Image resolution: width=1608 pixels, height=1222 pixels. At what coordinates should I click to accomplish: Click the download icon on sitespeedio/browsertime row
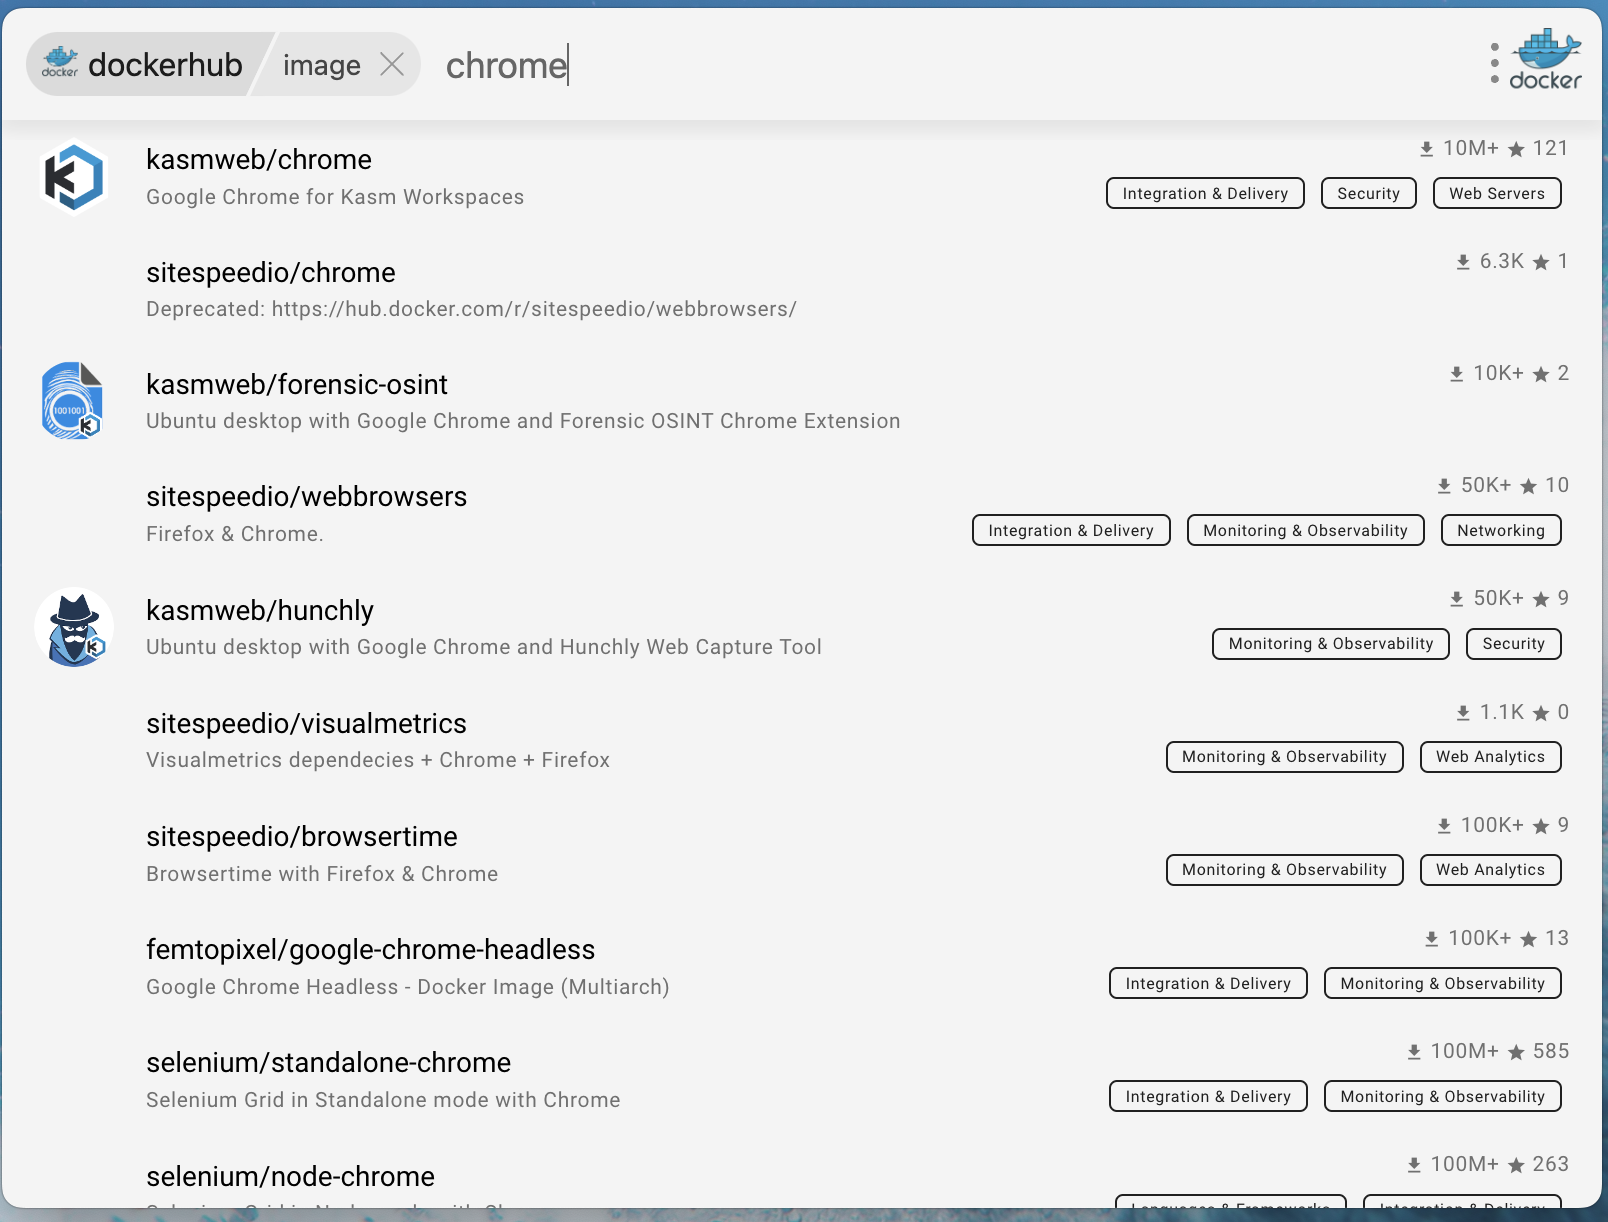pos(1444,826)
